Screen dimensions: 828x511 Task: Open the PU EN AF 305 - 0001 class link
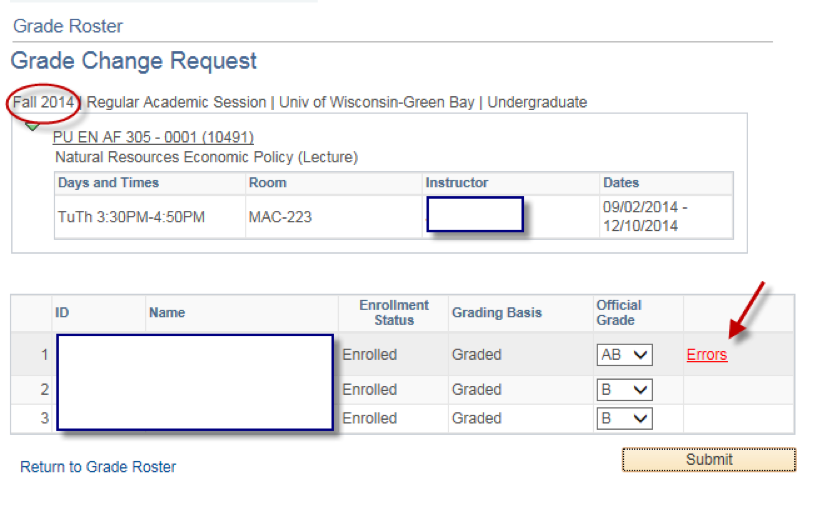tap(153, 137)
